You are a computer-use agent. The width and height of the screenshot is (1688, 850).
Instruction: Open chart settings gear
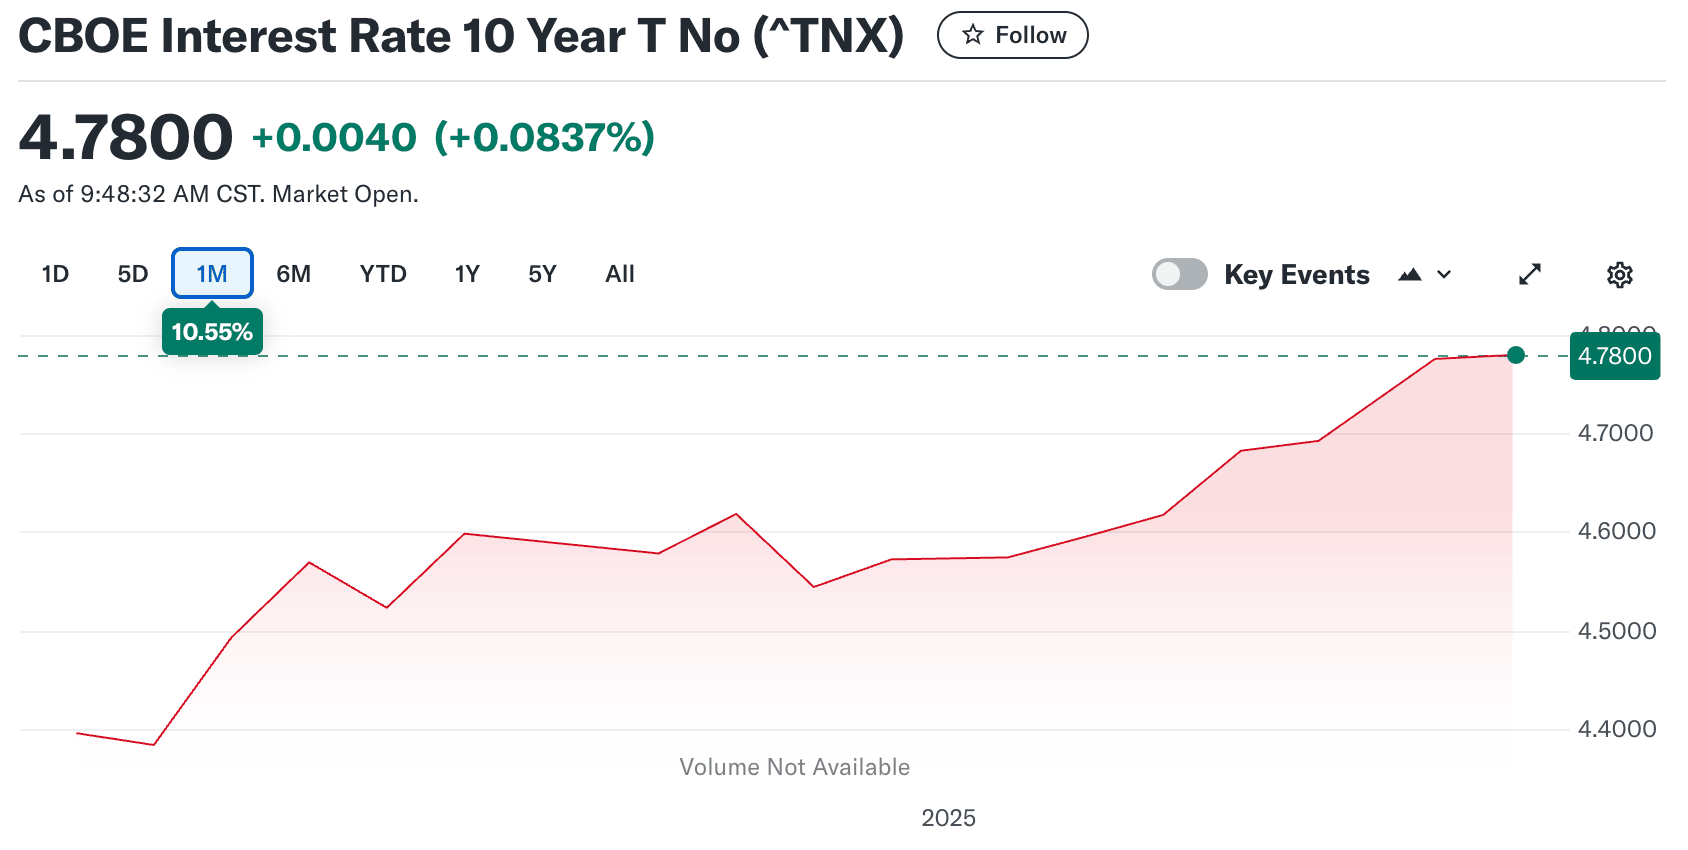point(1620,275)
